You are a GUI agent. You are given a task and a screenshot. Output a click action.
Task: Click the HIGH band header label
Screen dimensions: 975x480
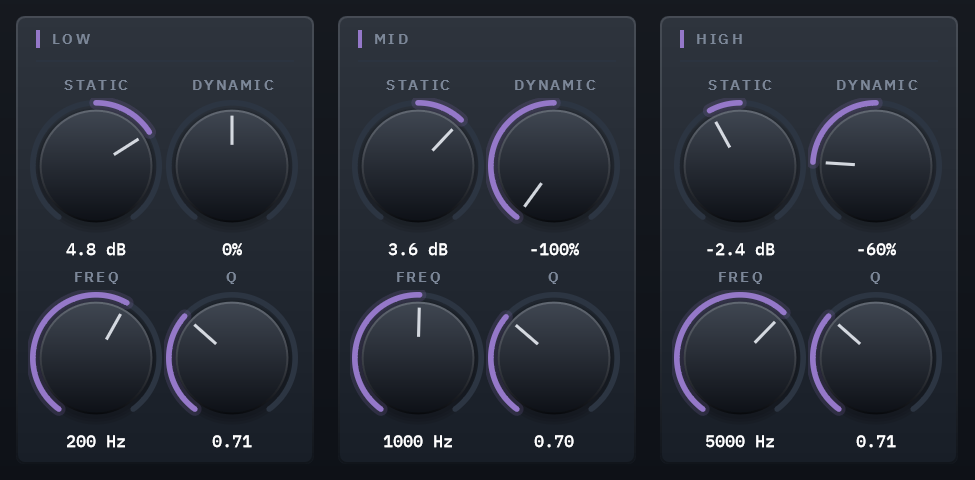click(x=720, y=39)
